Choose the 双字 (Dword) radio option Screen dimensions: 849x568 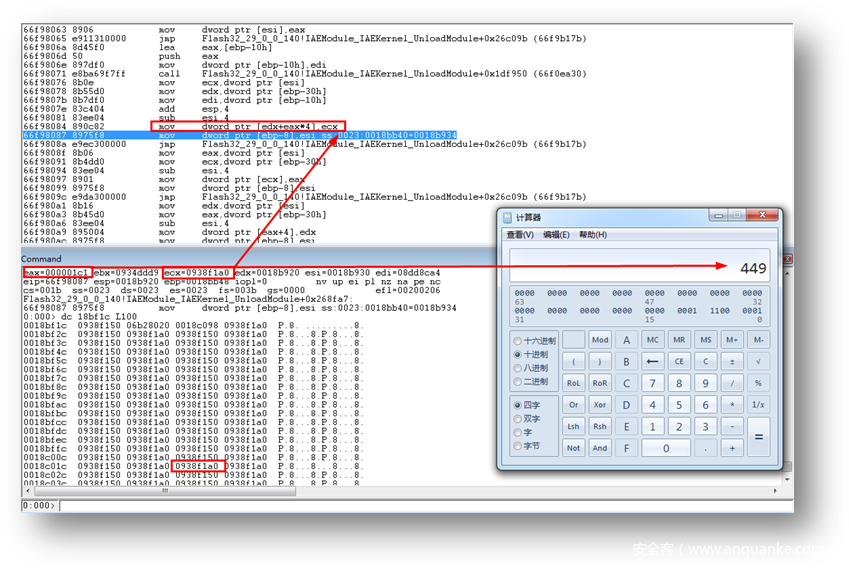click(517, 418)
